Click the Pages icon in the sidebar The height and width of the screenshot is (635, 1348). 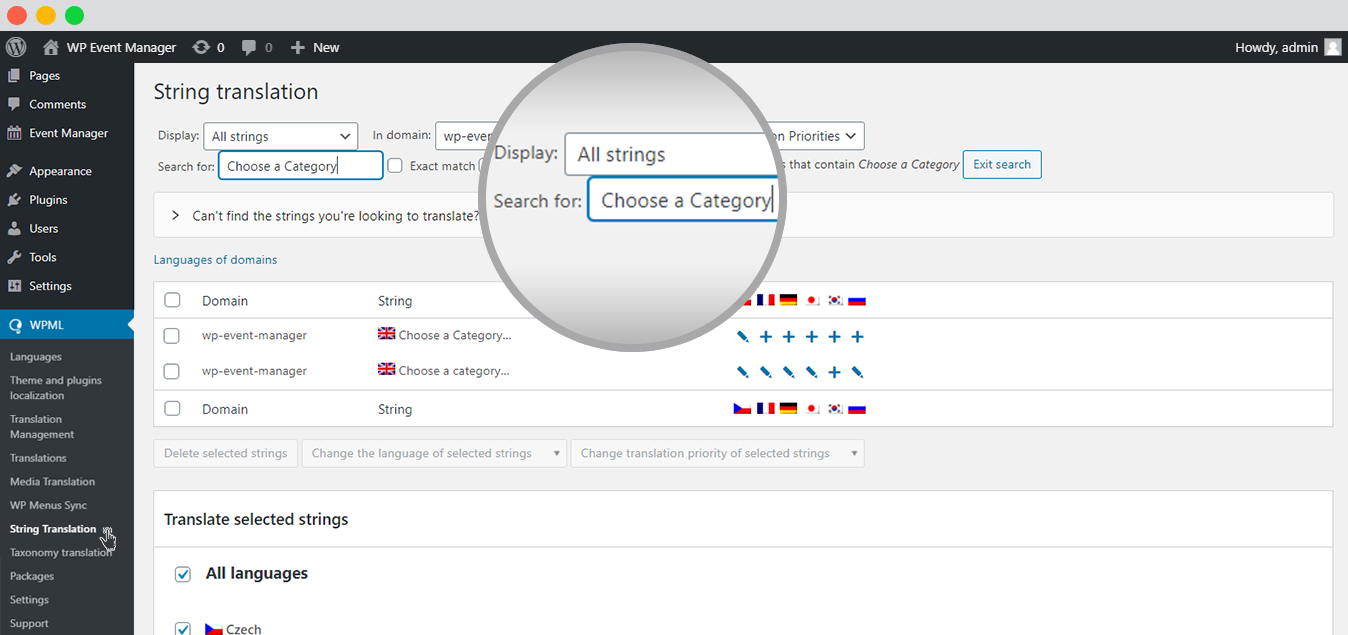pyautogui.click(x=14, y=76)
